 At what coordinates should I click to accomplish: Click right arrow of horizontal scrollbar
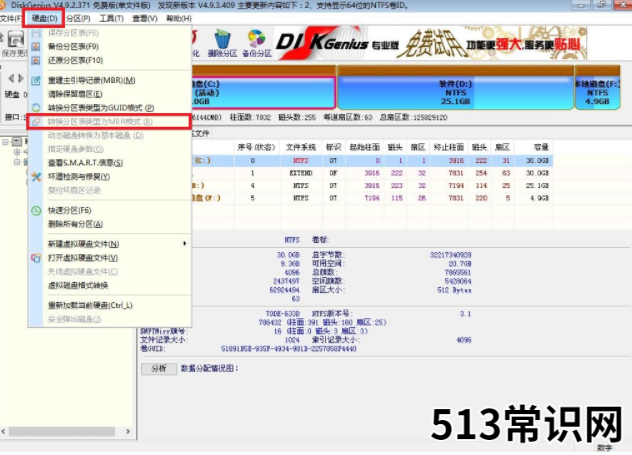coord(128,432)
